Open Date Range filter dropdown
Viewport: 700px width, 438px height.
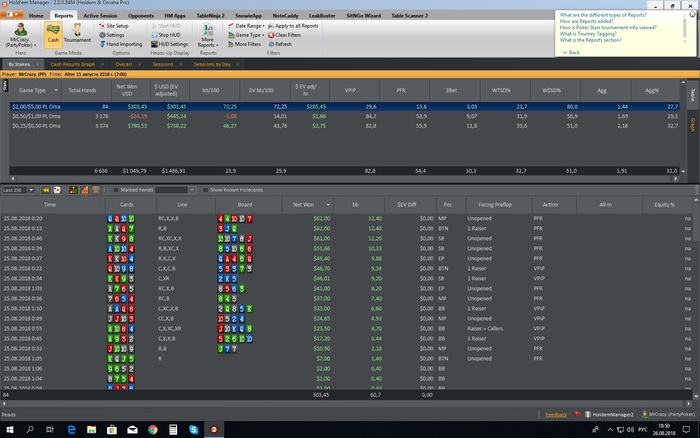[246, 26]
